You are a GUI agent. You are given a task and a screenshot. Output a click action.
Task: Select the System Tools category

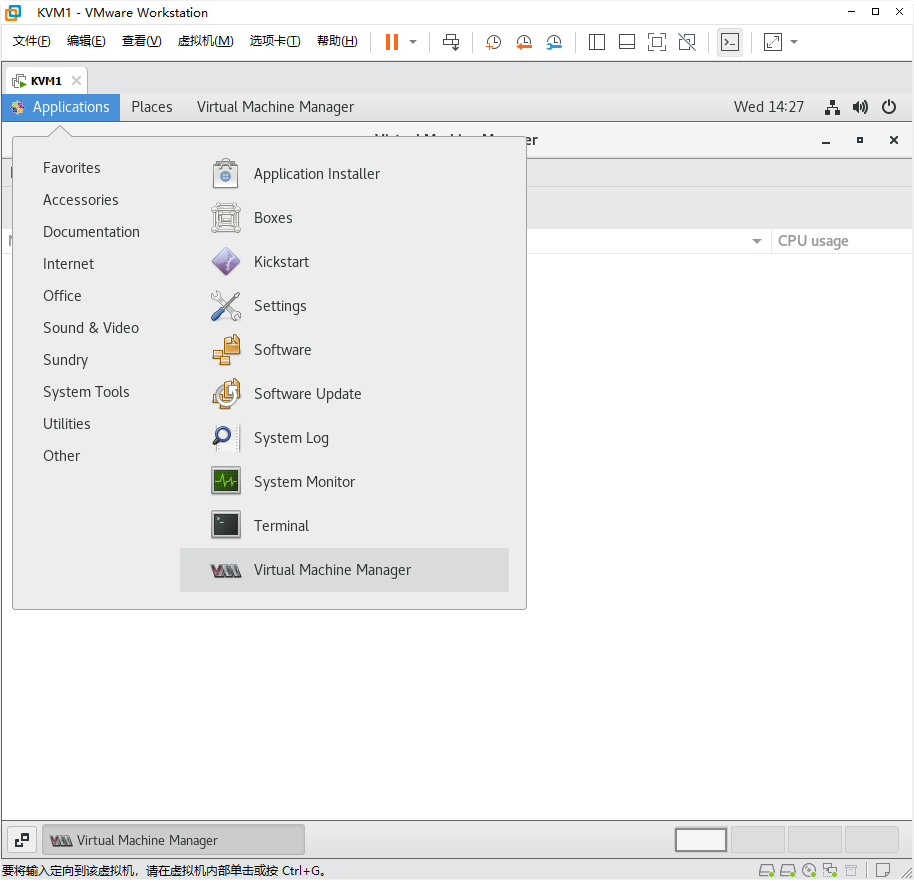[86, 392]
